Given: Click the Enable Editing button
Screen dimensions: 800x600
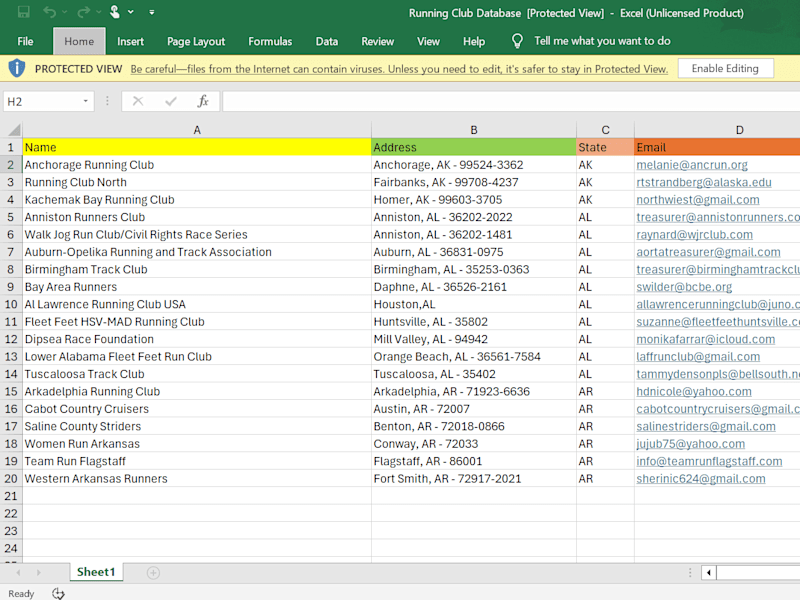Looking at the screenshot, I should 725,68.
